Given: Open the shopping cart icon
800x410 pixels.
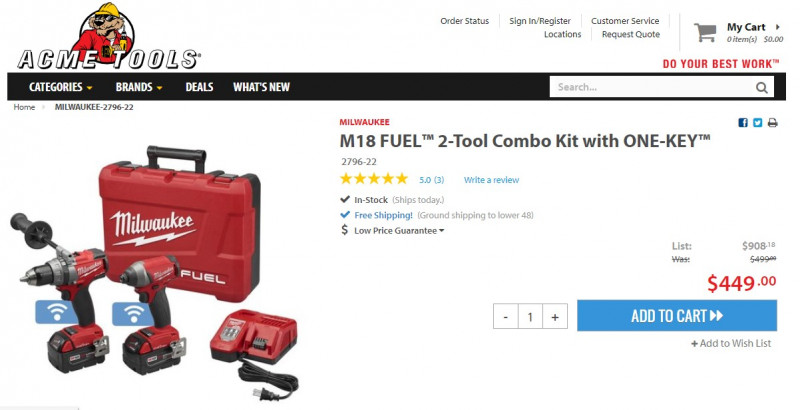Looking at the screenshot, I should [x=705, y=33].
